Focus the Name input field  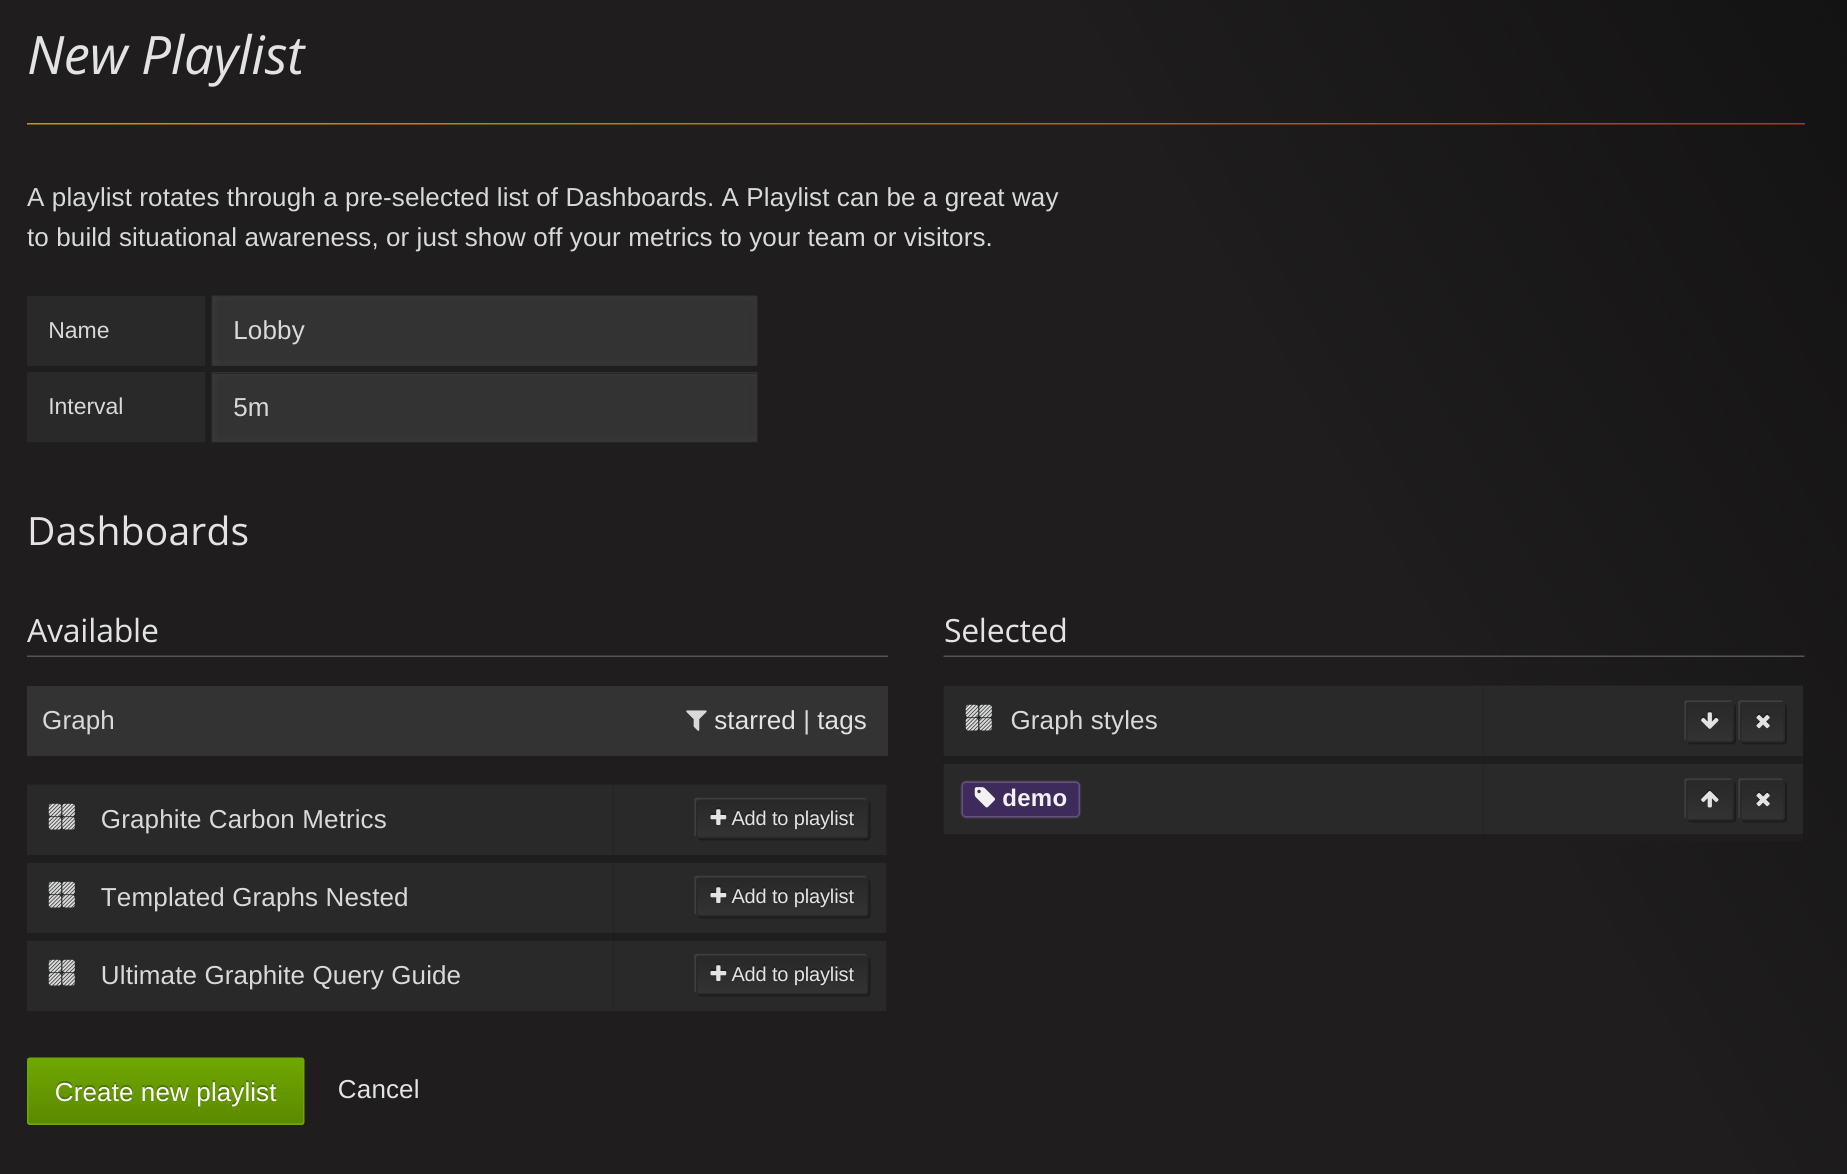click(x=484, y=330)
